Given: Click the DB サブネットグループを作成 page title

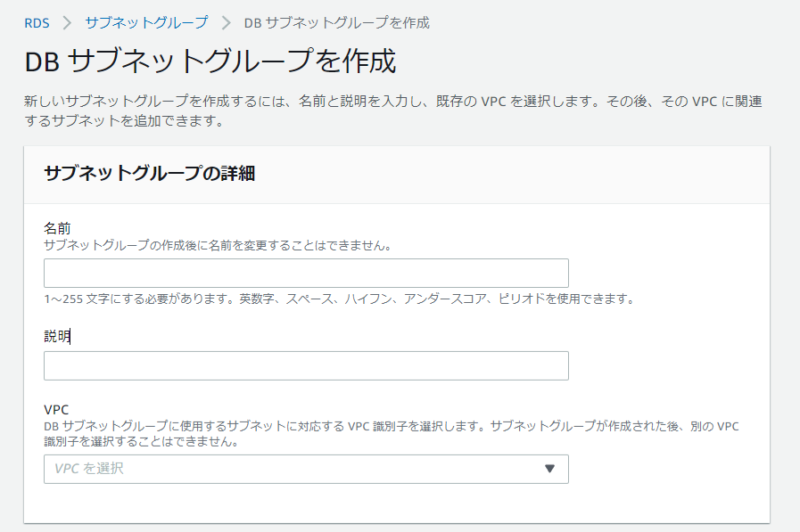Looking at the screenshot, I should pyautogui.click(x=210, y=61).
